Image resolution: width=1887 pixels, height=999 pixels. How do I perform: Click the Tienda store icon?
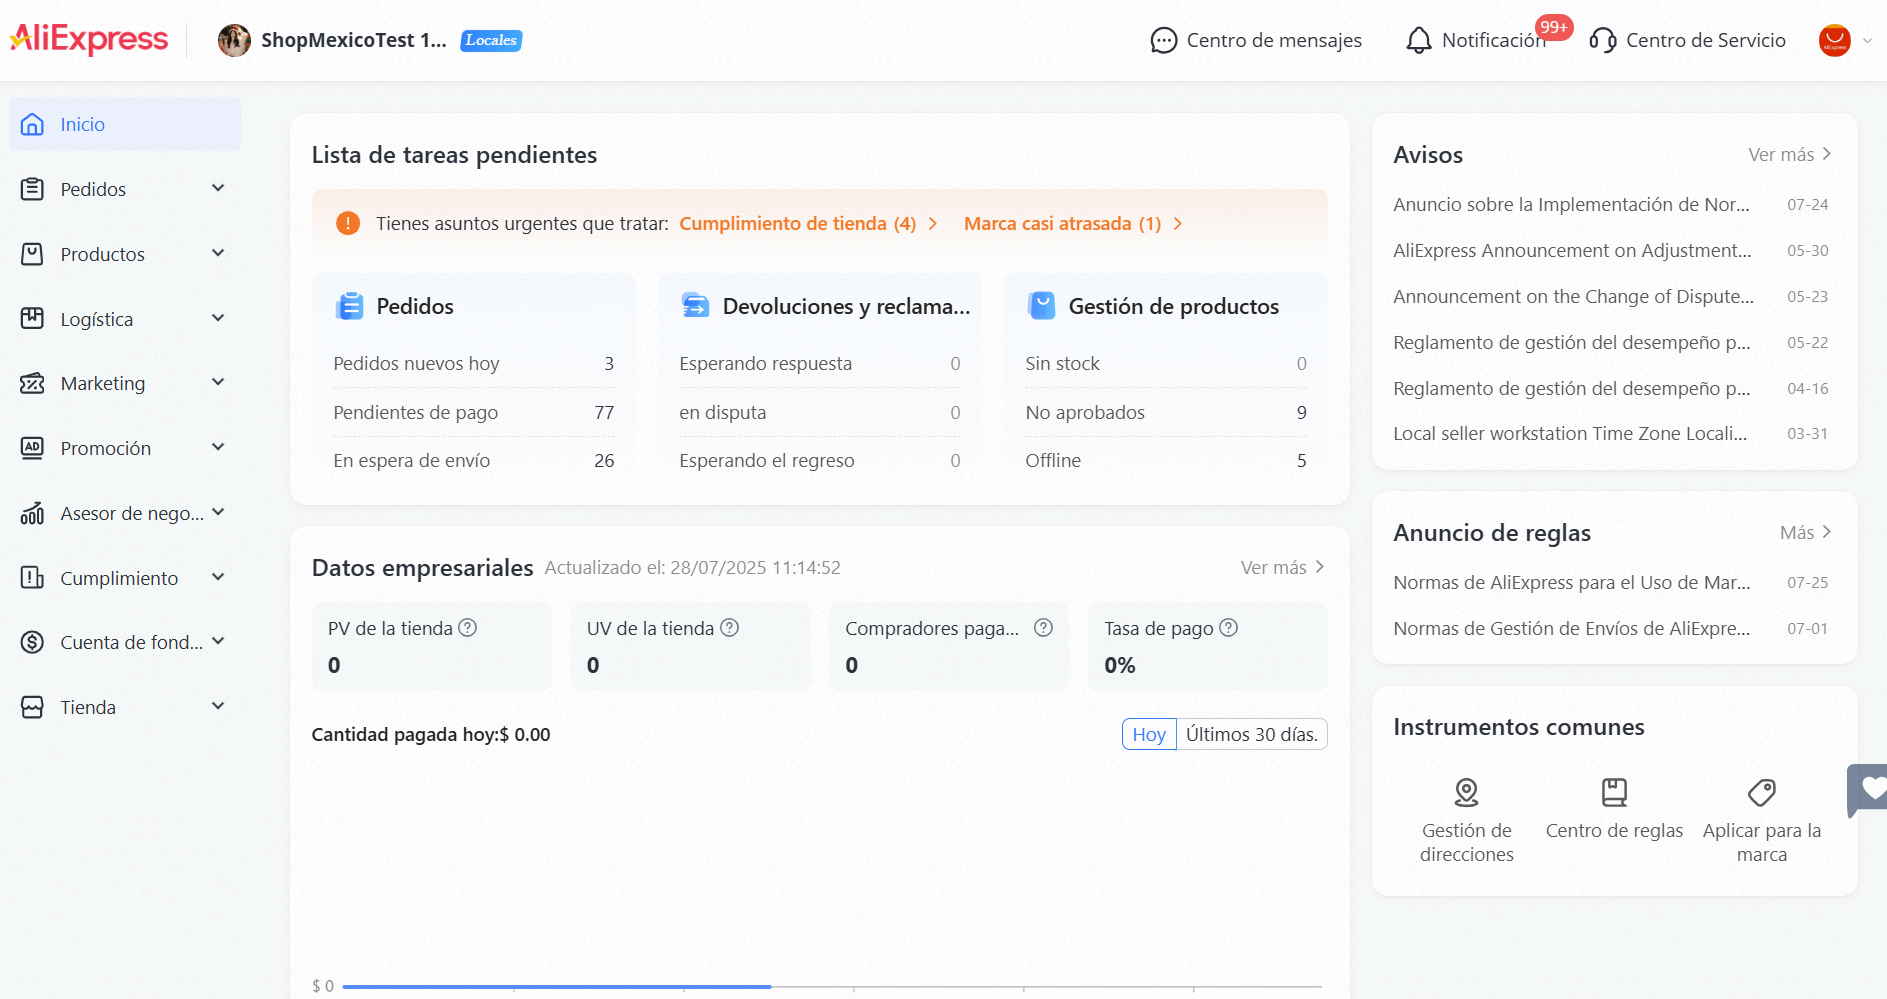tap(32, 707)
